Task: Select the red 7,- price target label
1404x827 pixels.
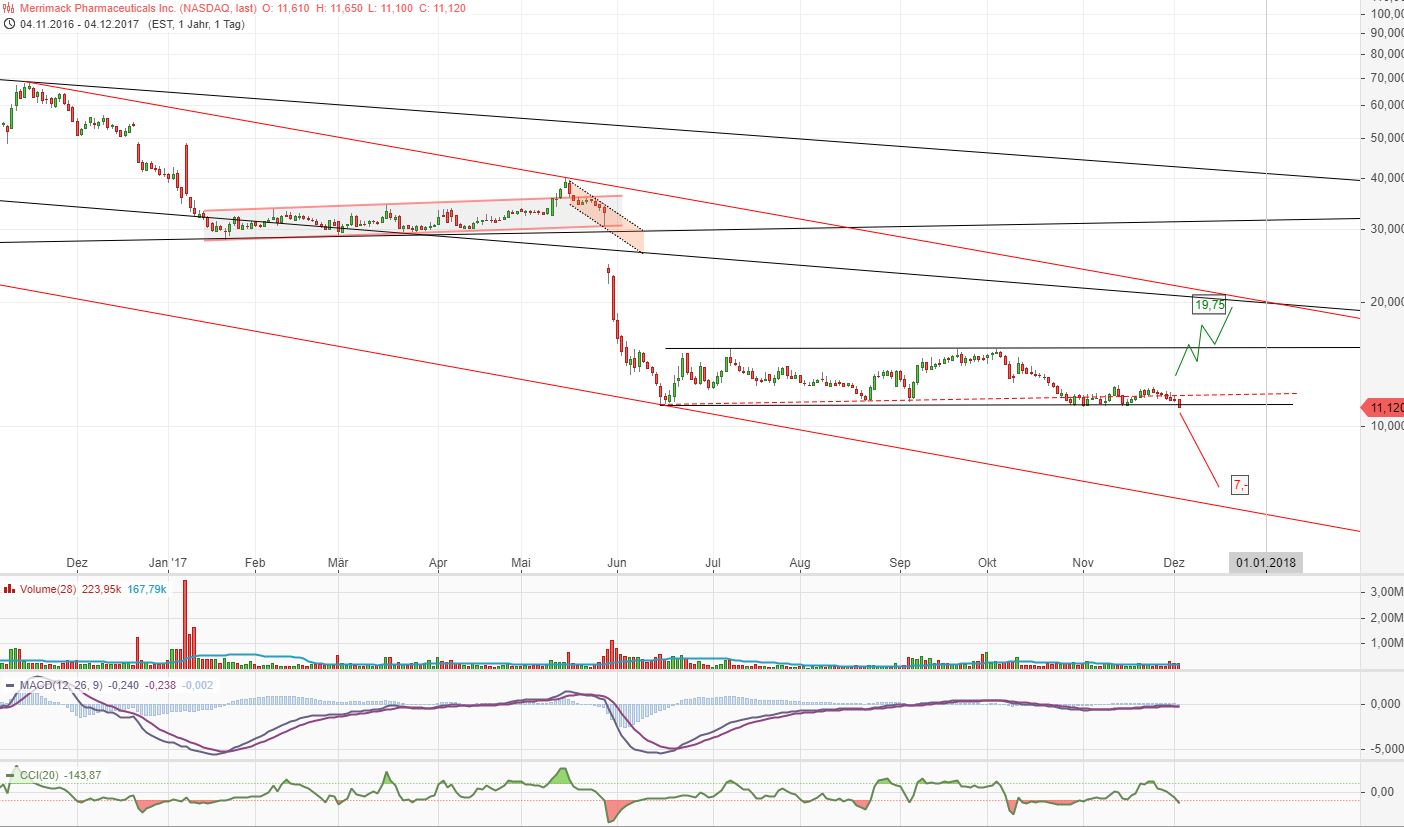Action: coord(1239,485)
